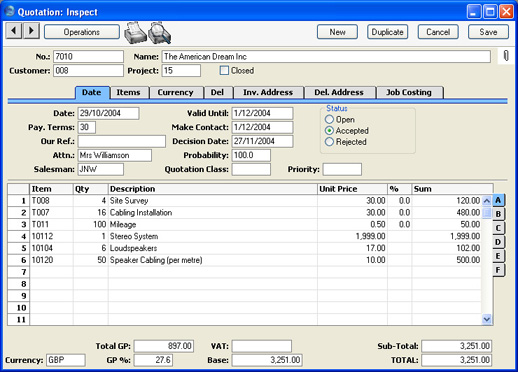Click the Make Contact date field
This screenshot has width=518, height=372.
point(262,127)
